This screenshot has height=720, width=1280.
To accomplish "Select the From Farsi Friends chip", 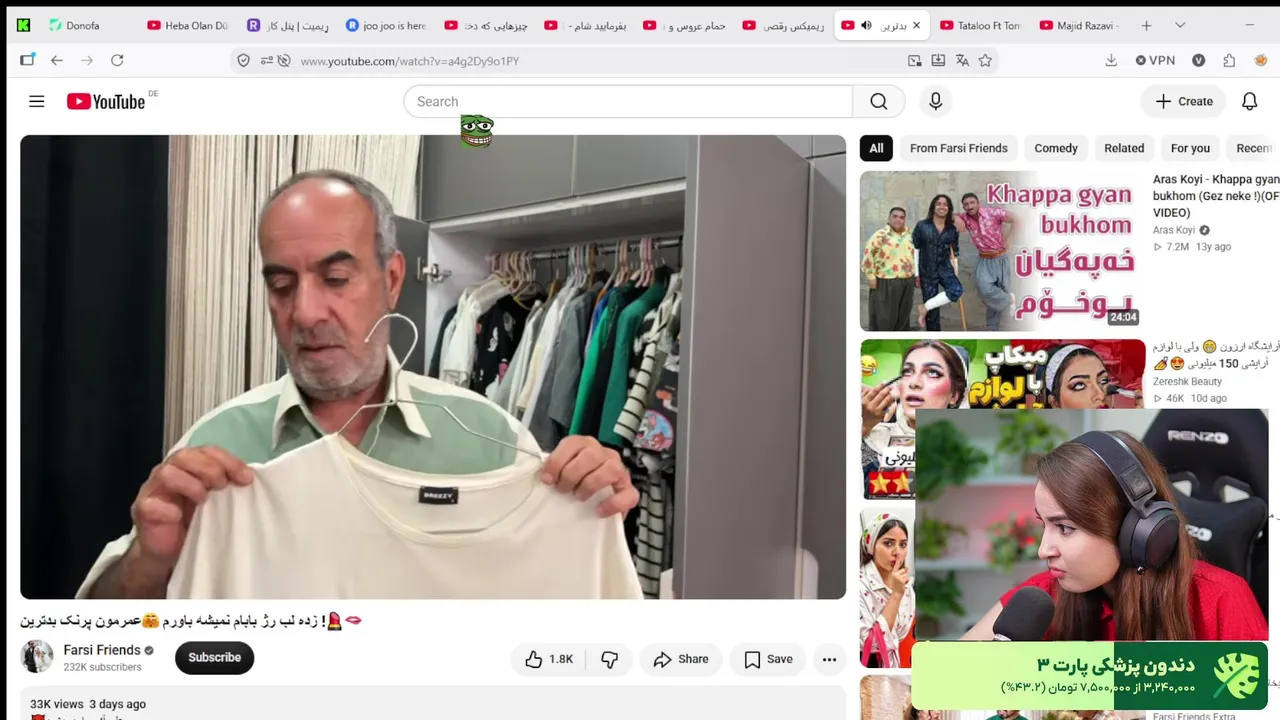I will coord(958,148).
